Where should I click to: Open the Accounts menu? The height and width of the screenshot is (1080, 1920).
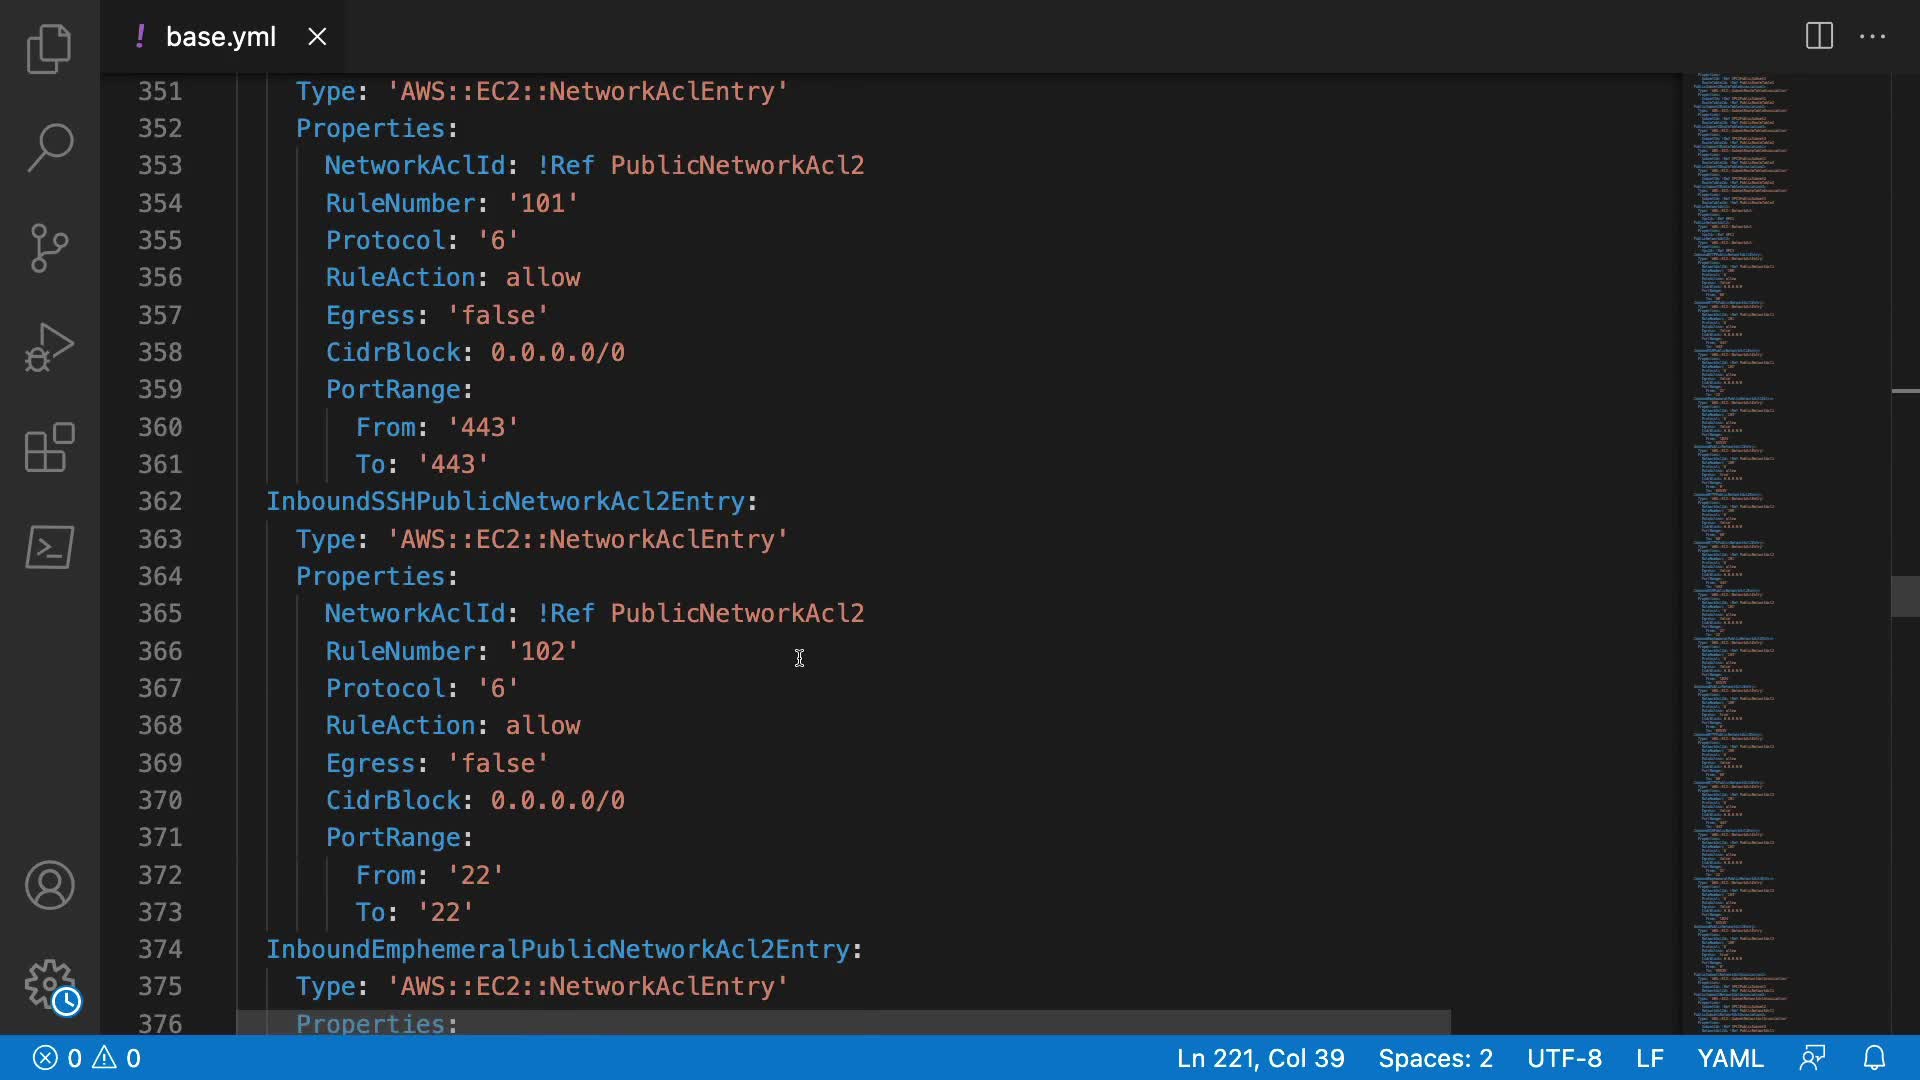[x=49, y=885]
